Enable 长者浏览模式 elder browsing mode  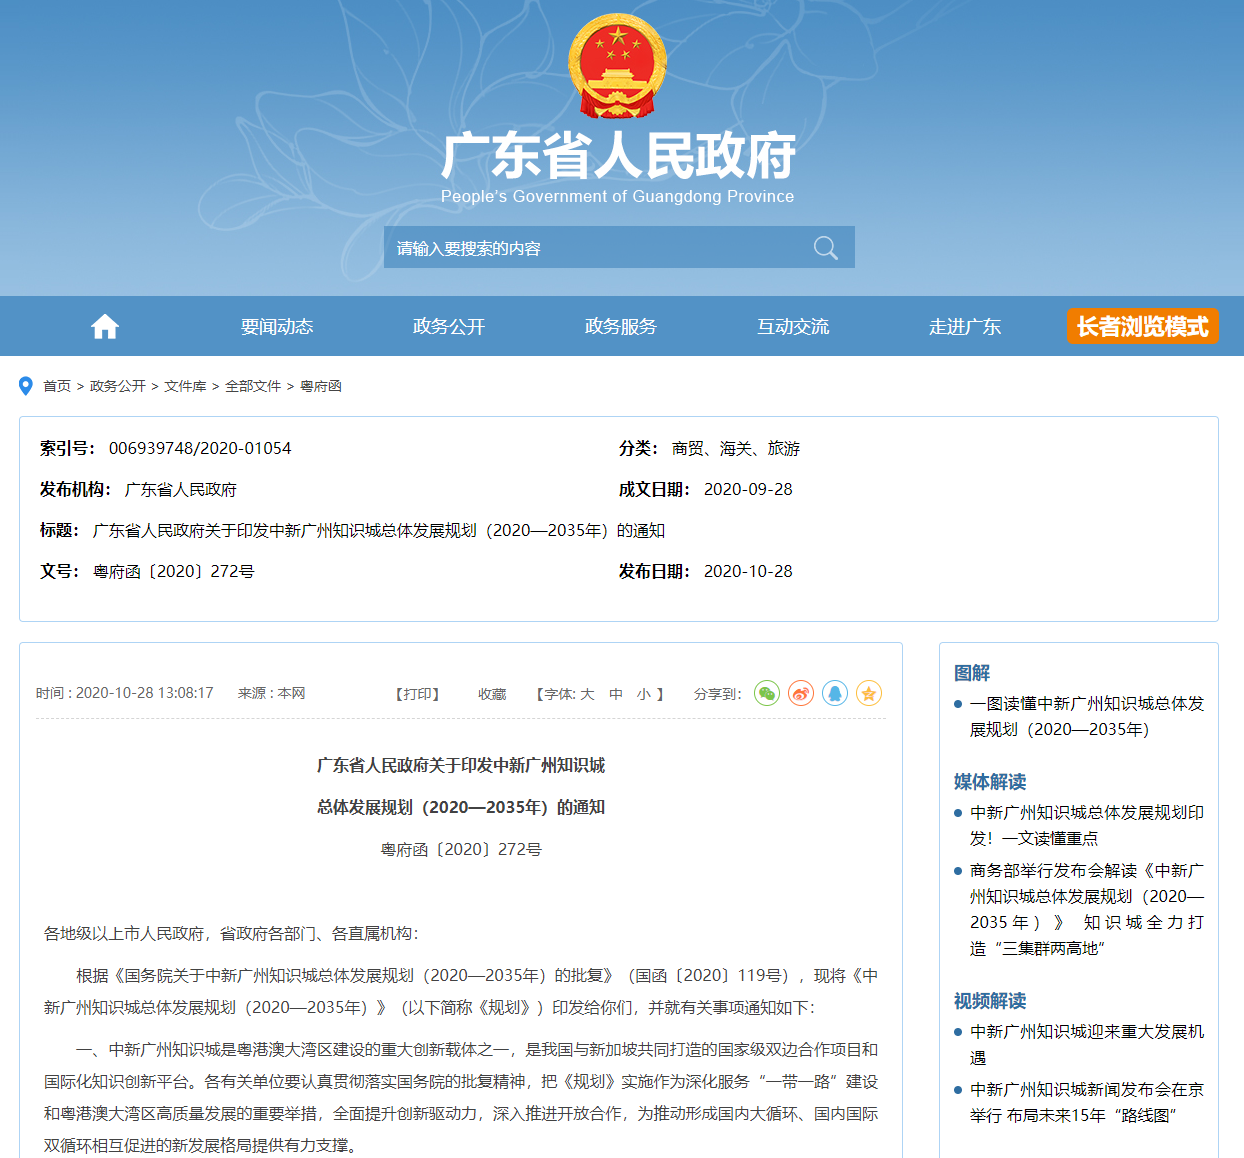1142,326
